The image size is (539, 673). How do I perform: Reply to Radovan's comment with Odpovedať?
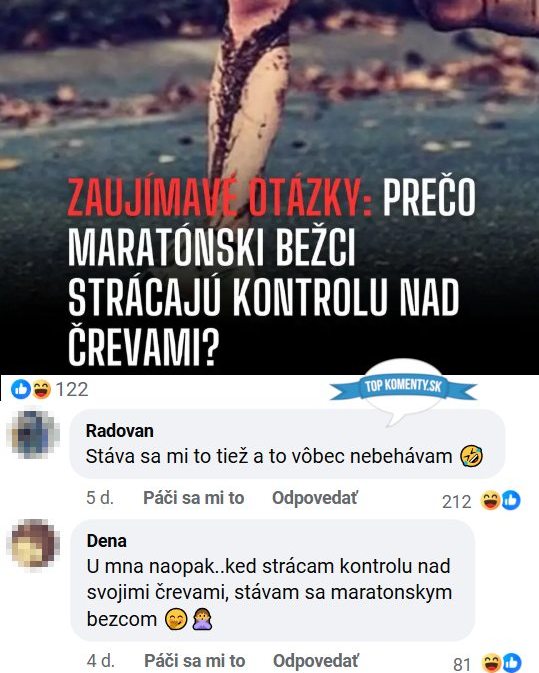315,498
